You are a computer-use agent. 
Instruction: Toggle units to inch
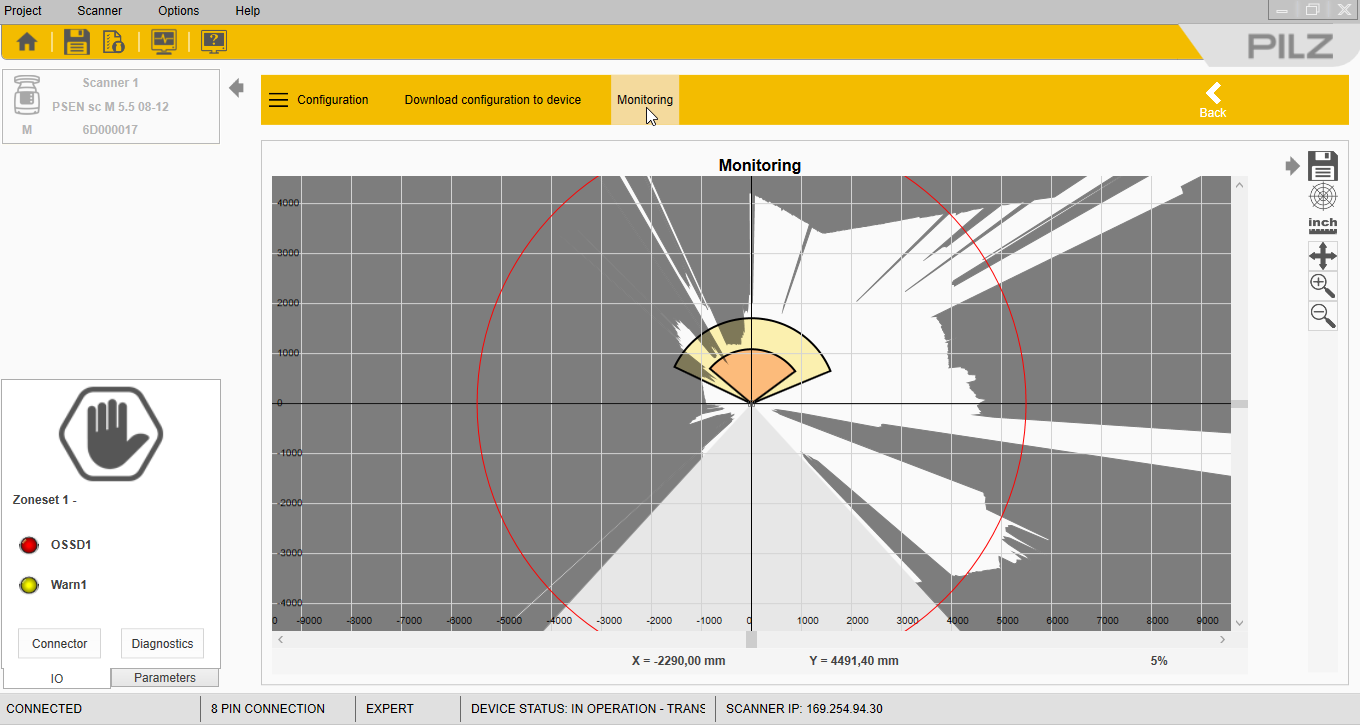click(1323, 225)
